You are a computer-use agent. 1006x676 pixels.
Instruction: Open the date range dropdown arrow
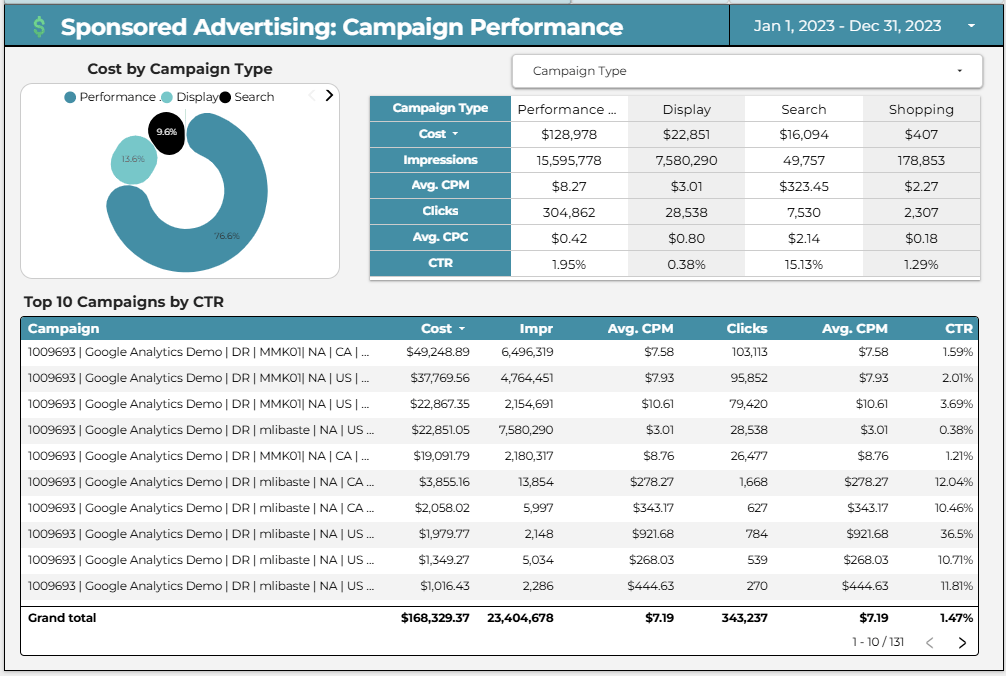(971, 26)
